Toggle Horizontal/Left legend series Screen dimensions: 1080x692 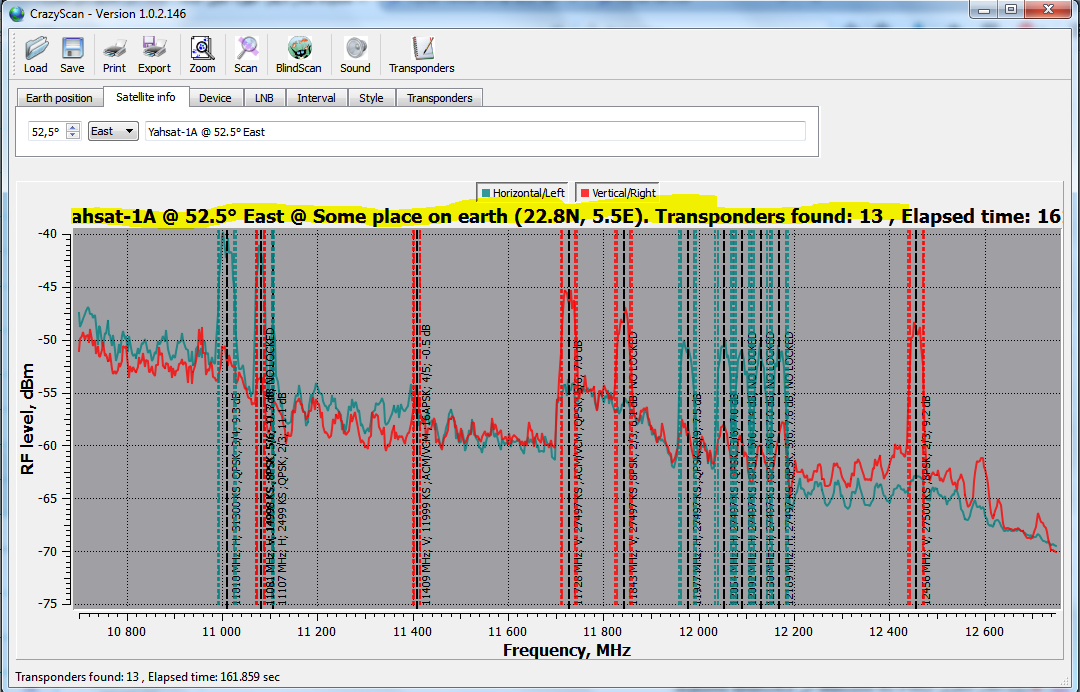522,193
